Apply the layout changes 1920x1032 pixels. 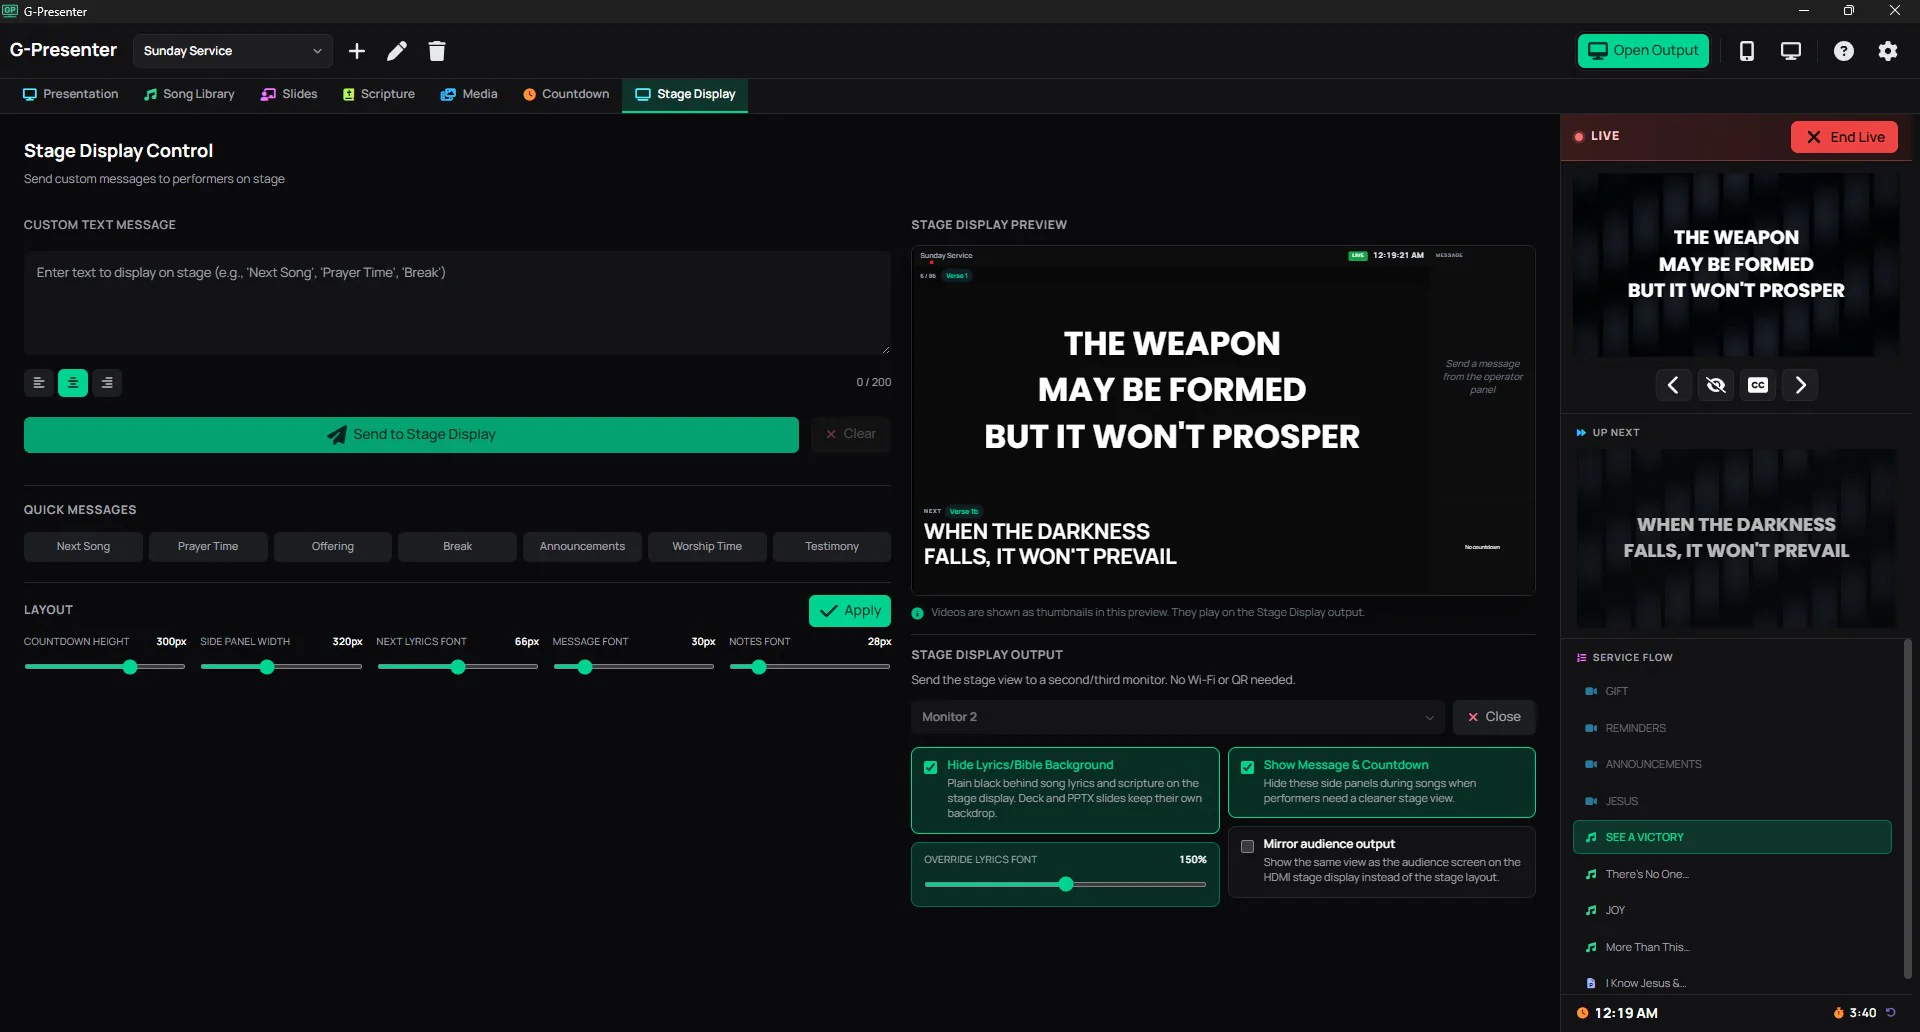[x=850, y=611]
